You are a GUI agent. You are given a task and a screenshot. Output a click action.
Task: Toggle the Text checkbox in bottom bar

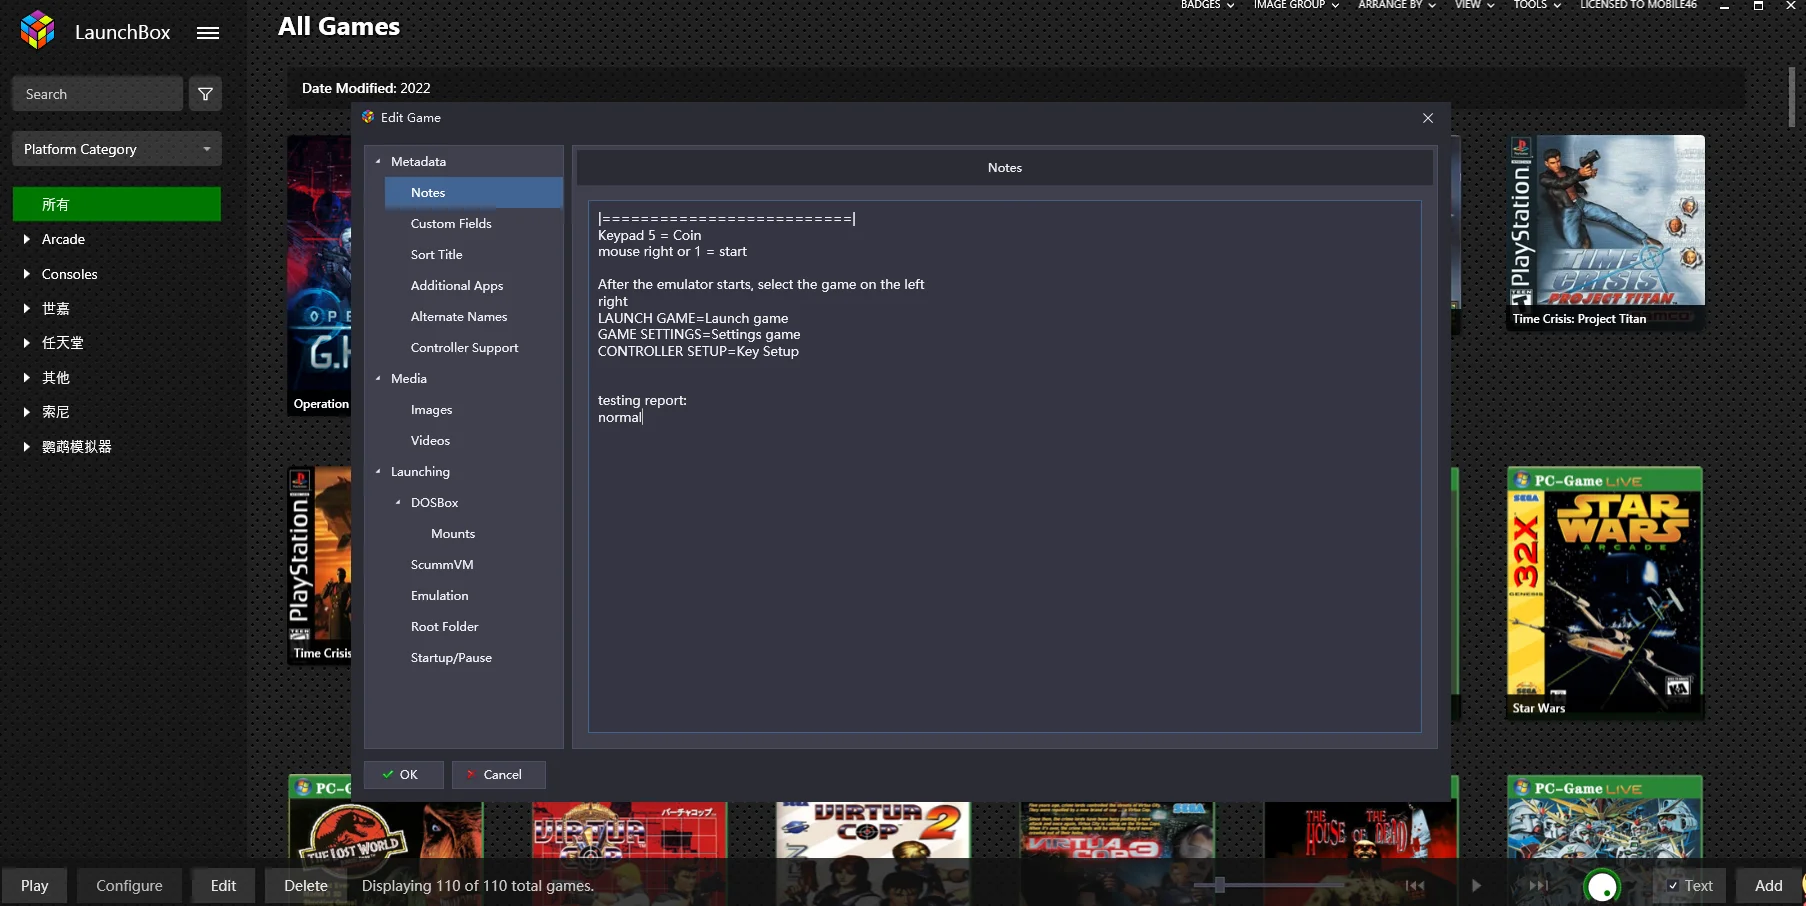1673,886
